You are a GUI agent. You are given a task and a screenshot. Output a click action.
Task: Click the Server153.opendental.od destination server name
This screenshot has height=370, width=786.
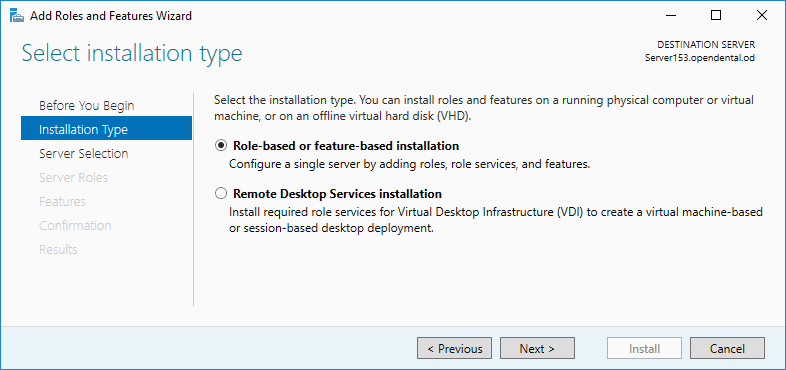point(700,58)
